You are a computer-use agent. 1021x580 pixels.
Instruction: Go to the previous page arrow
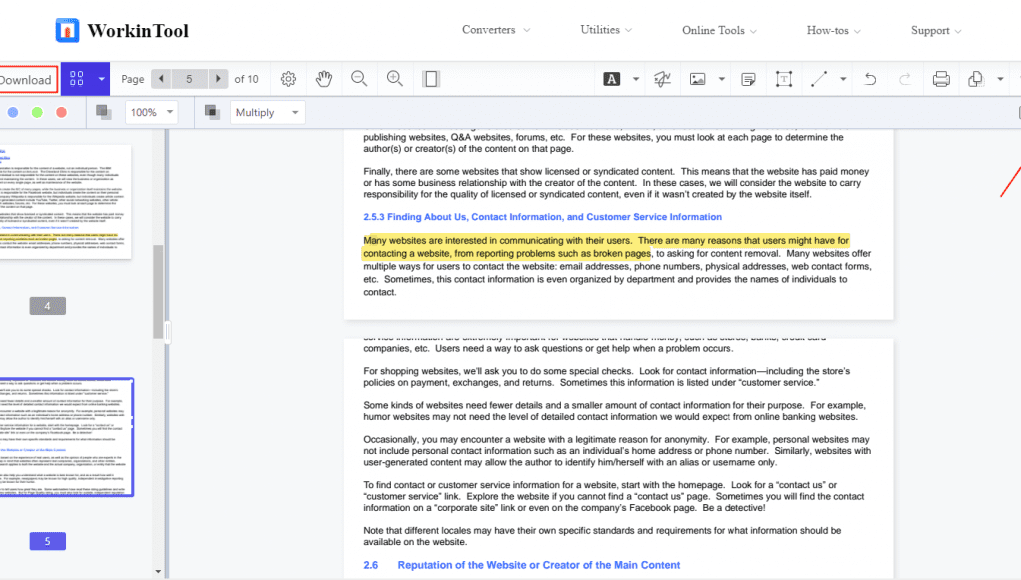click(161, 79)
